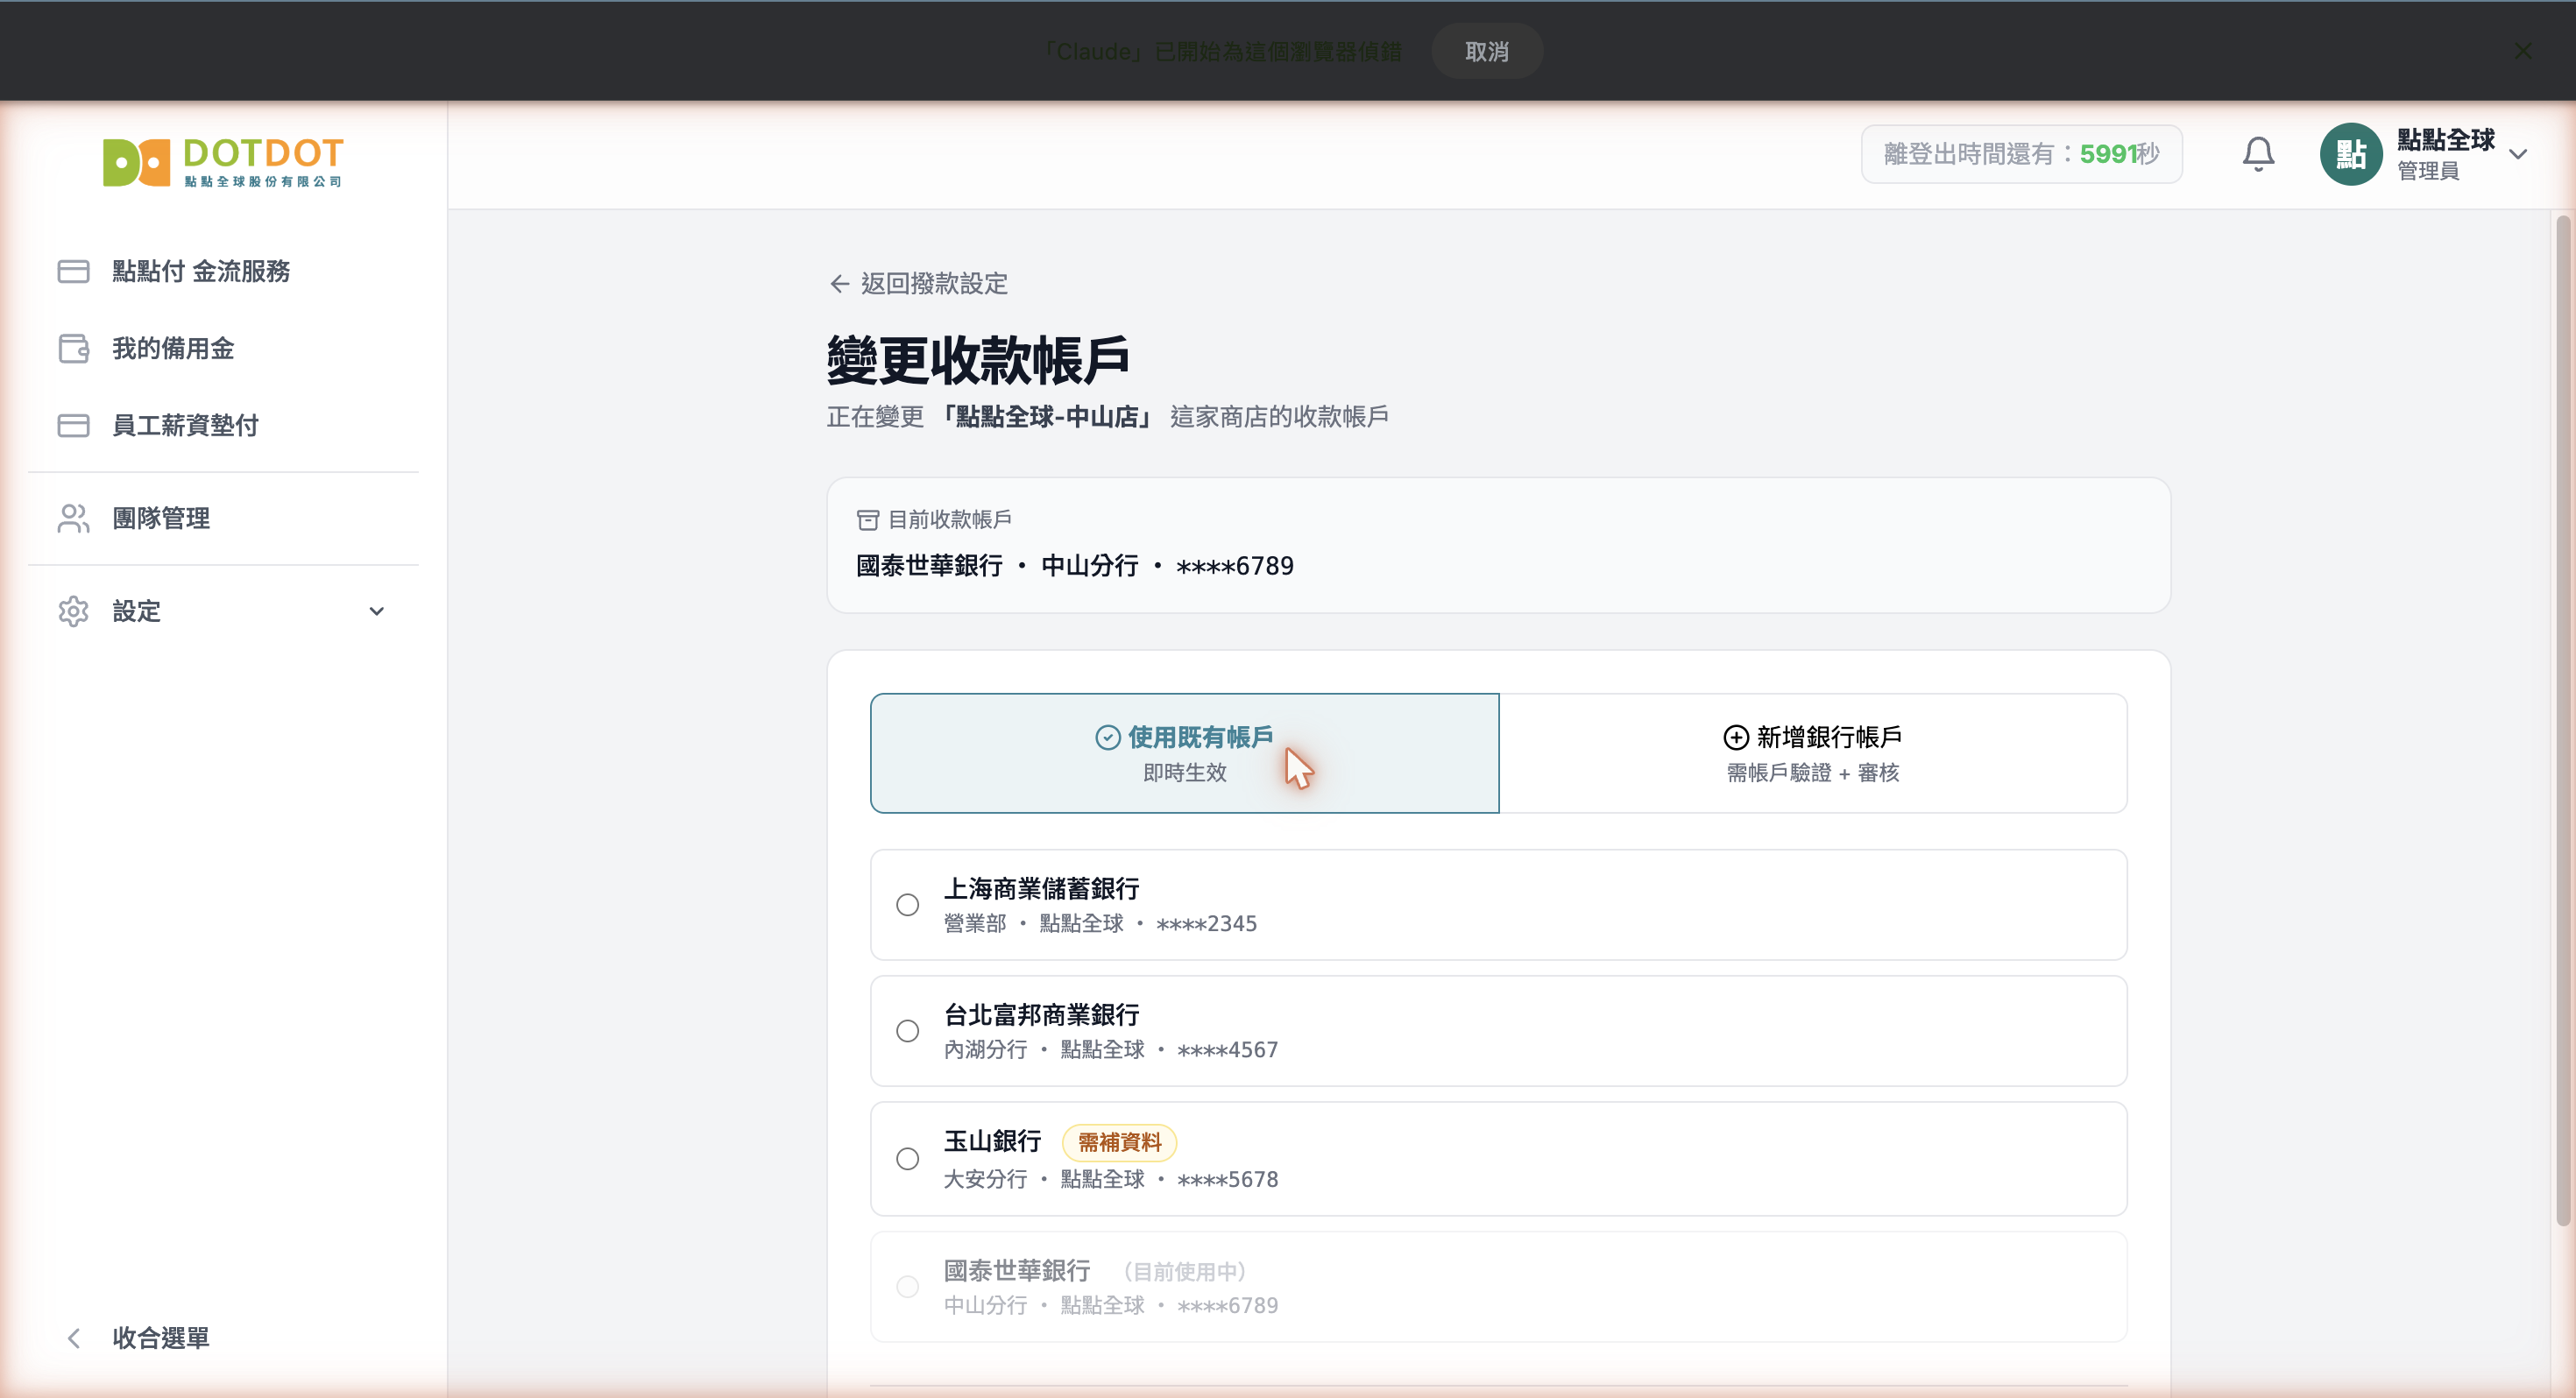The width and height of the screenshot is (2576, 1398).
Task: Click the 中山分行 ・ 點點全球 ・ ****6789 details
Action: (1111, 1306)
